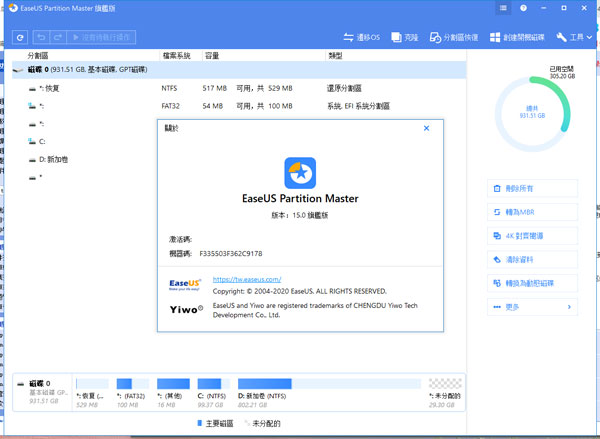The height and width of the screenshot is (439, 600).
Task: Click 轉換為動態磁碟 dynamic disk button
Action: [532, 284]
